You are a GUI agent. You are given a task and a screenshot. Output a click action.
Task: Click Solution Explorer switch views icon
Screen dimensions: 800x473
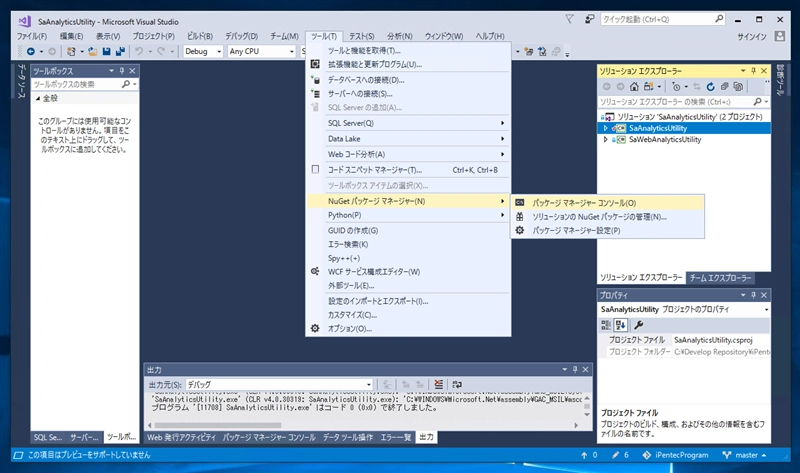click(x=648, y=86)
